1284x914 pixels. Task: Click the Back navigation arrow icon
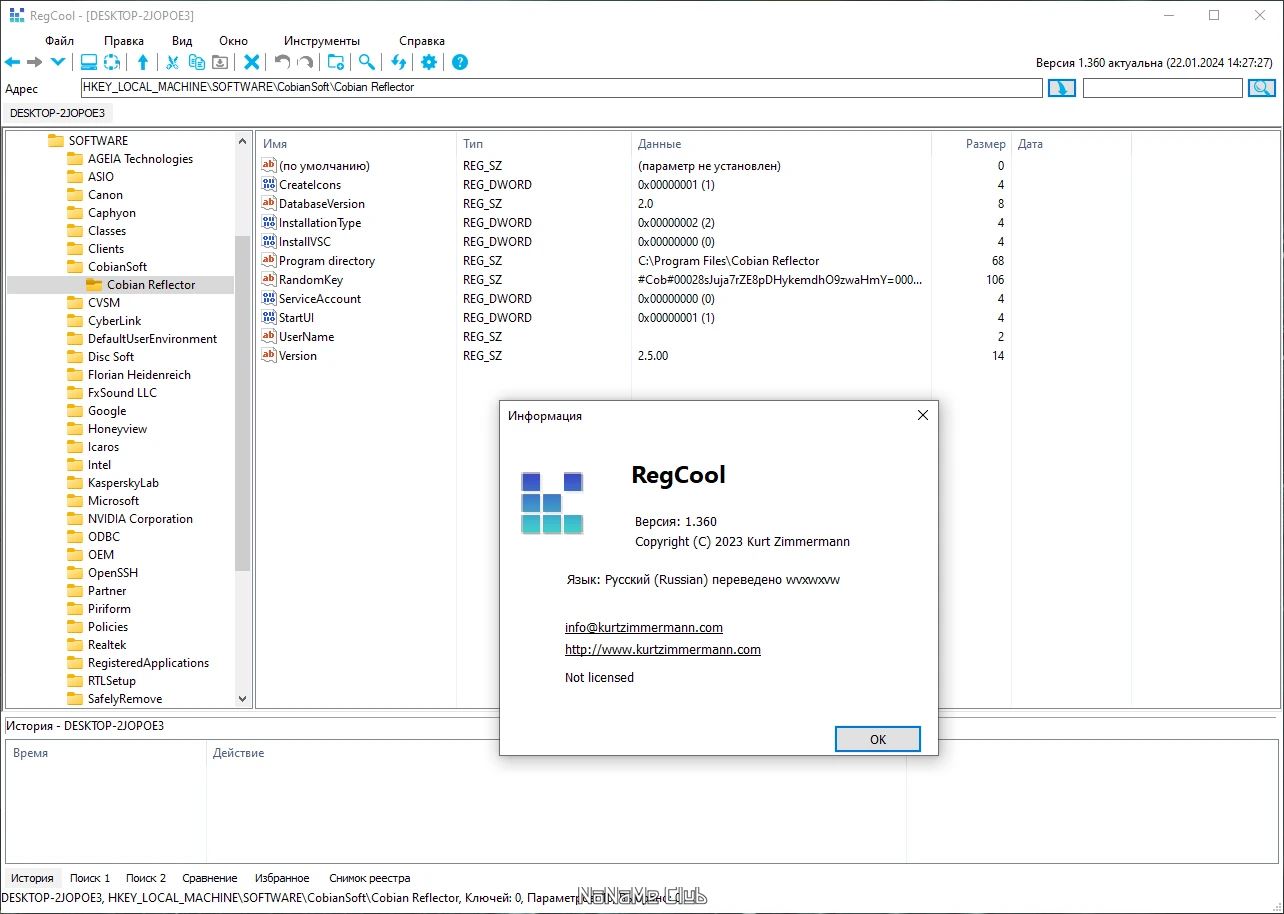click(12, 62)
